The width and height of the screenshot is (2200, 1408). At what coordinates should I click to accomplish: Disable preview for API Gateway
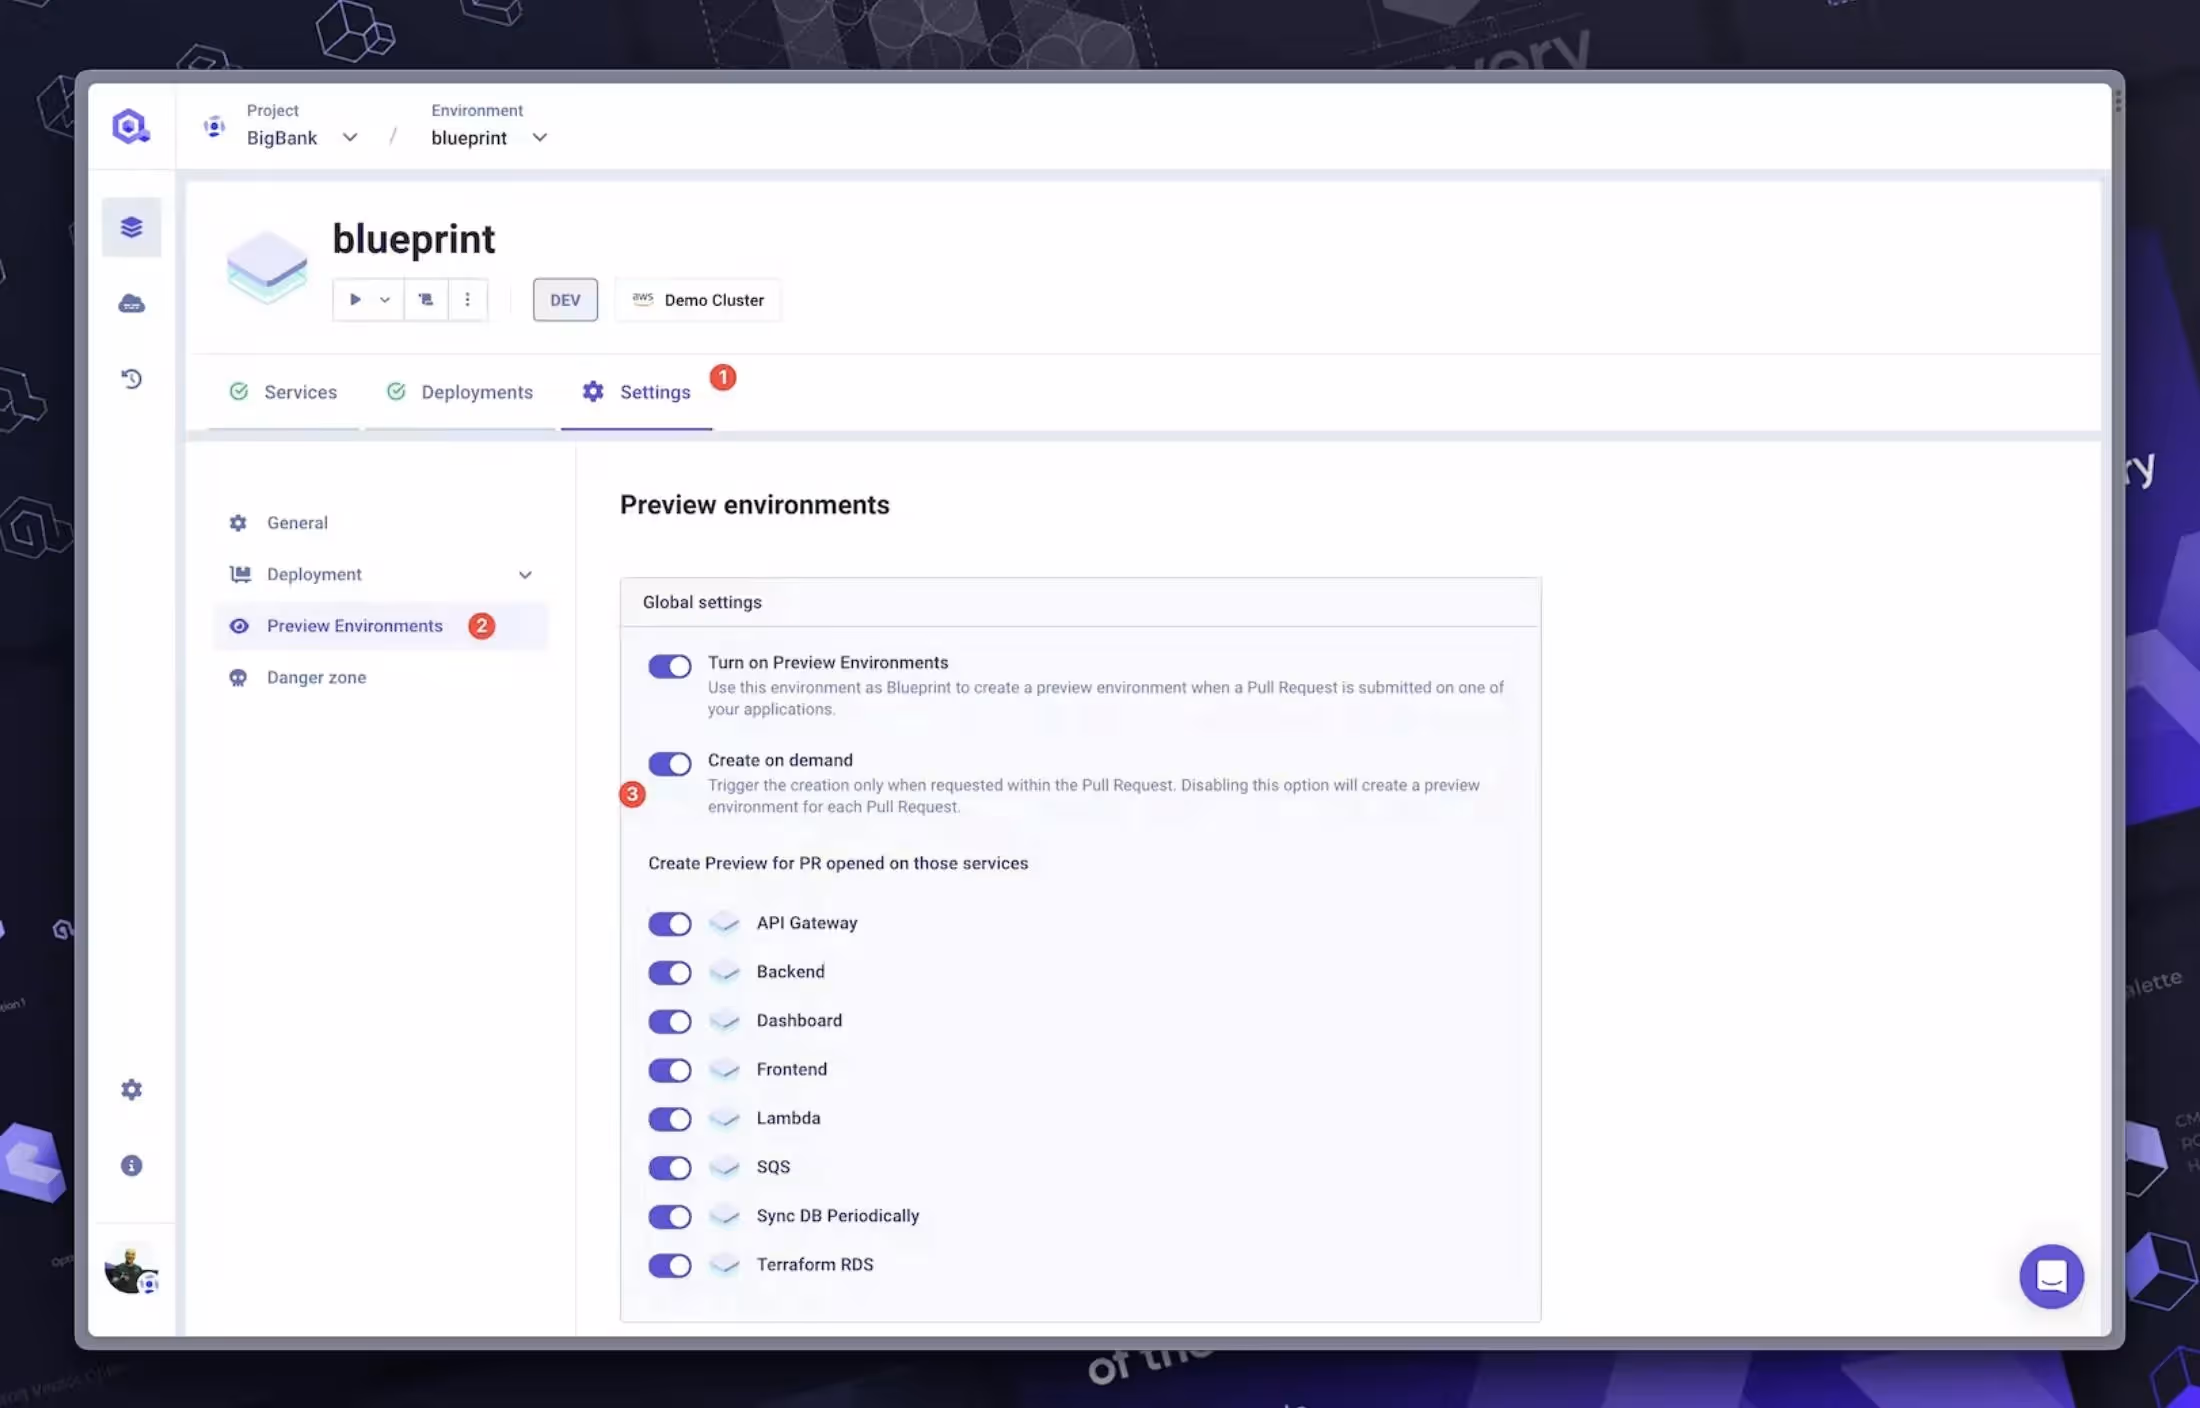(x=670, y=923)
